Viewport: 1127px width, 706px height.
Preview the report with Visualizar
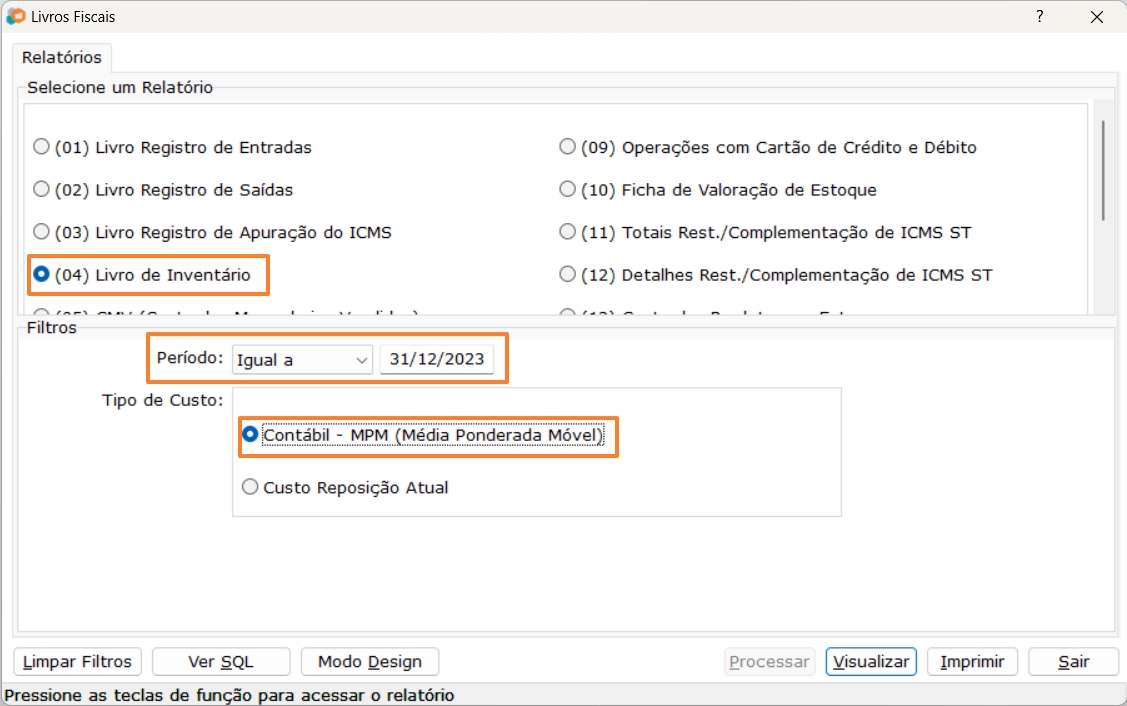point(870,661)
